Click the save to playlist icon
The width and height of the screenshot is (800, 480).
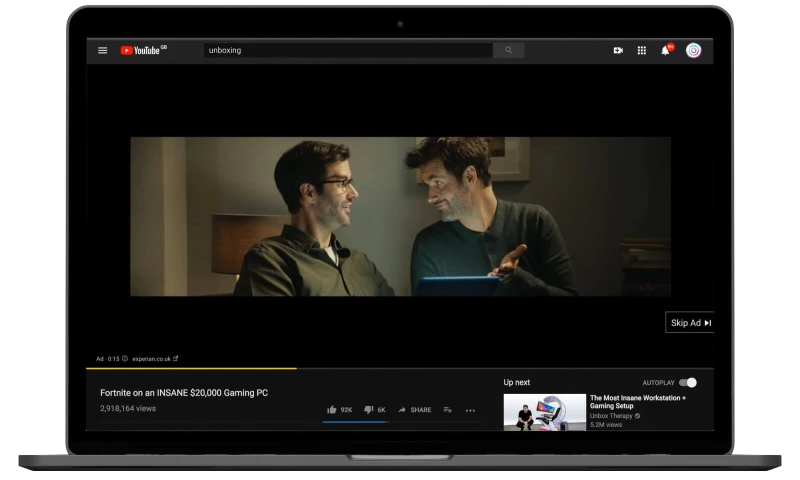click(x=447, y=410)
